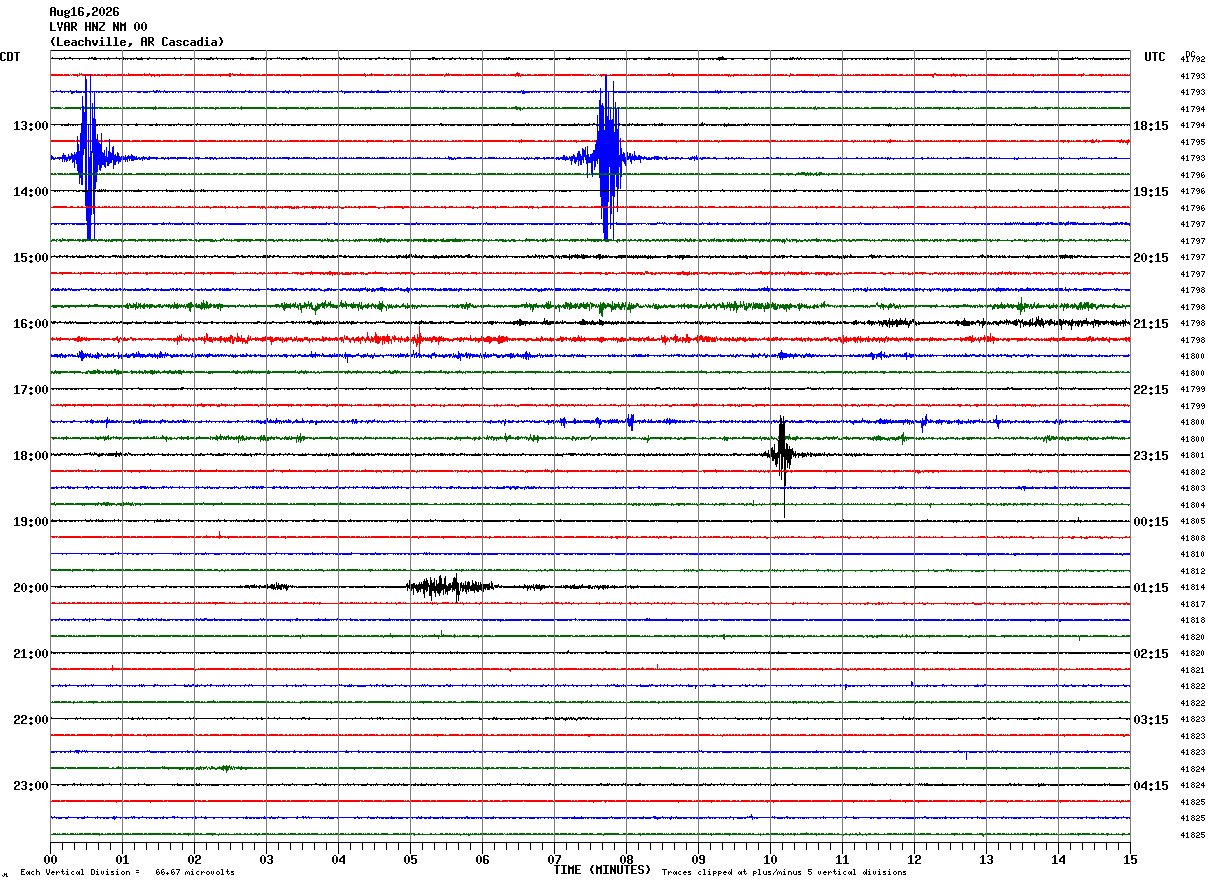Click the noisy red trace after 16:00
The width and height of the screenshot is (1210, 886).
(x=590, y=339)
